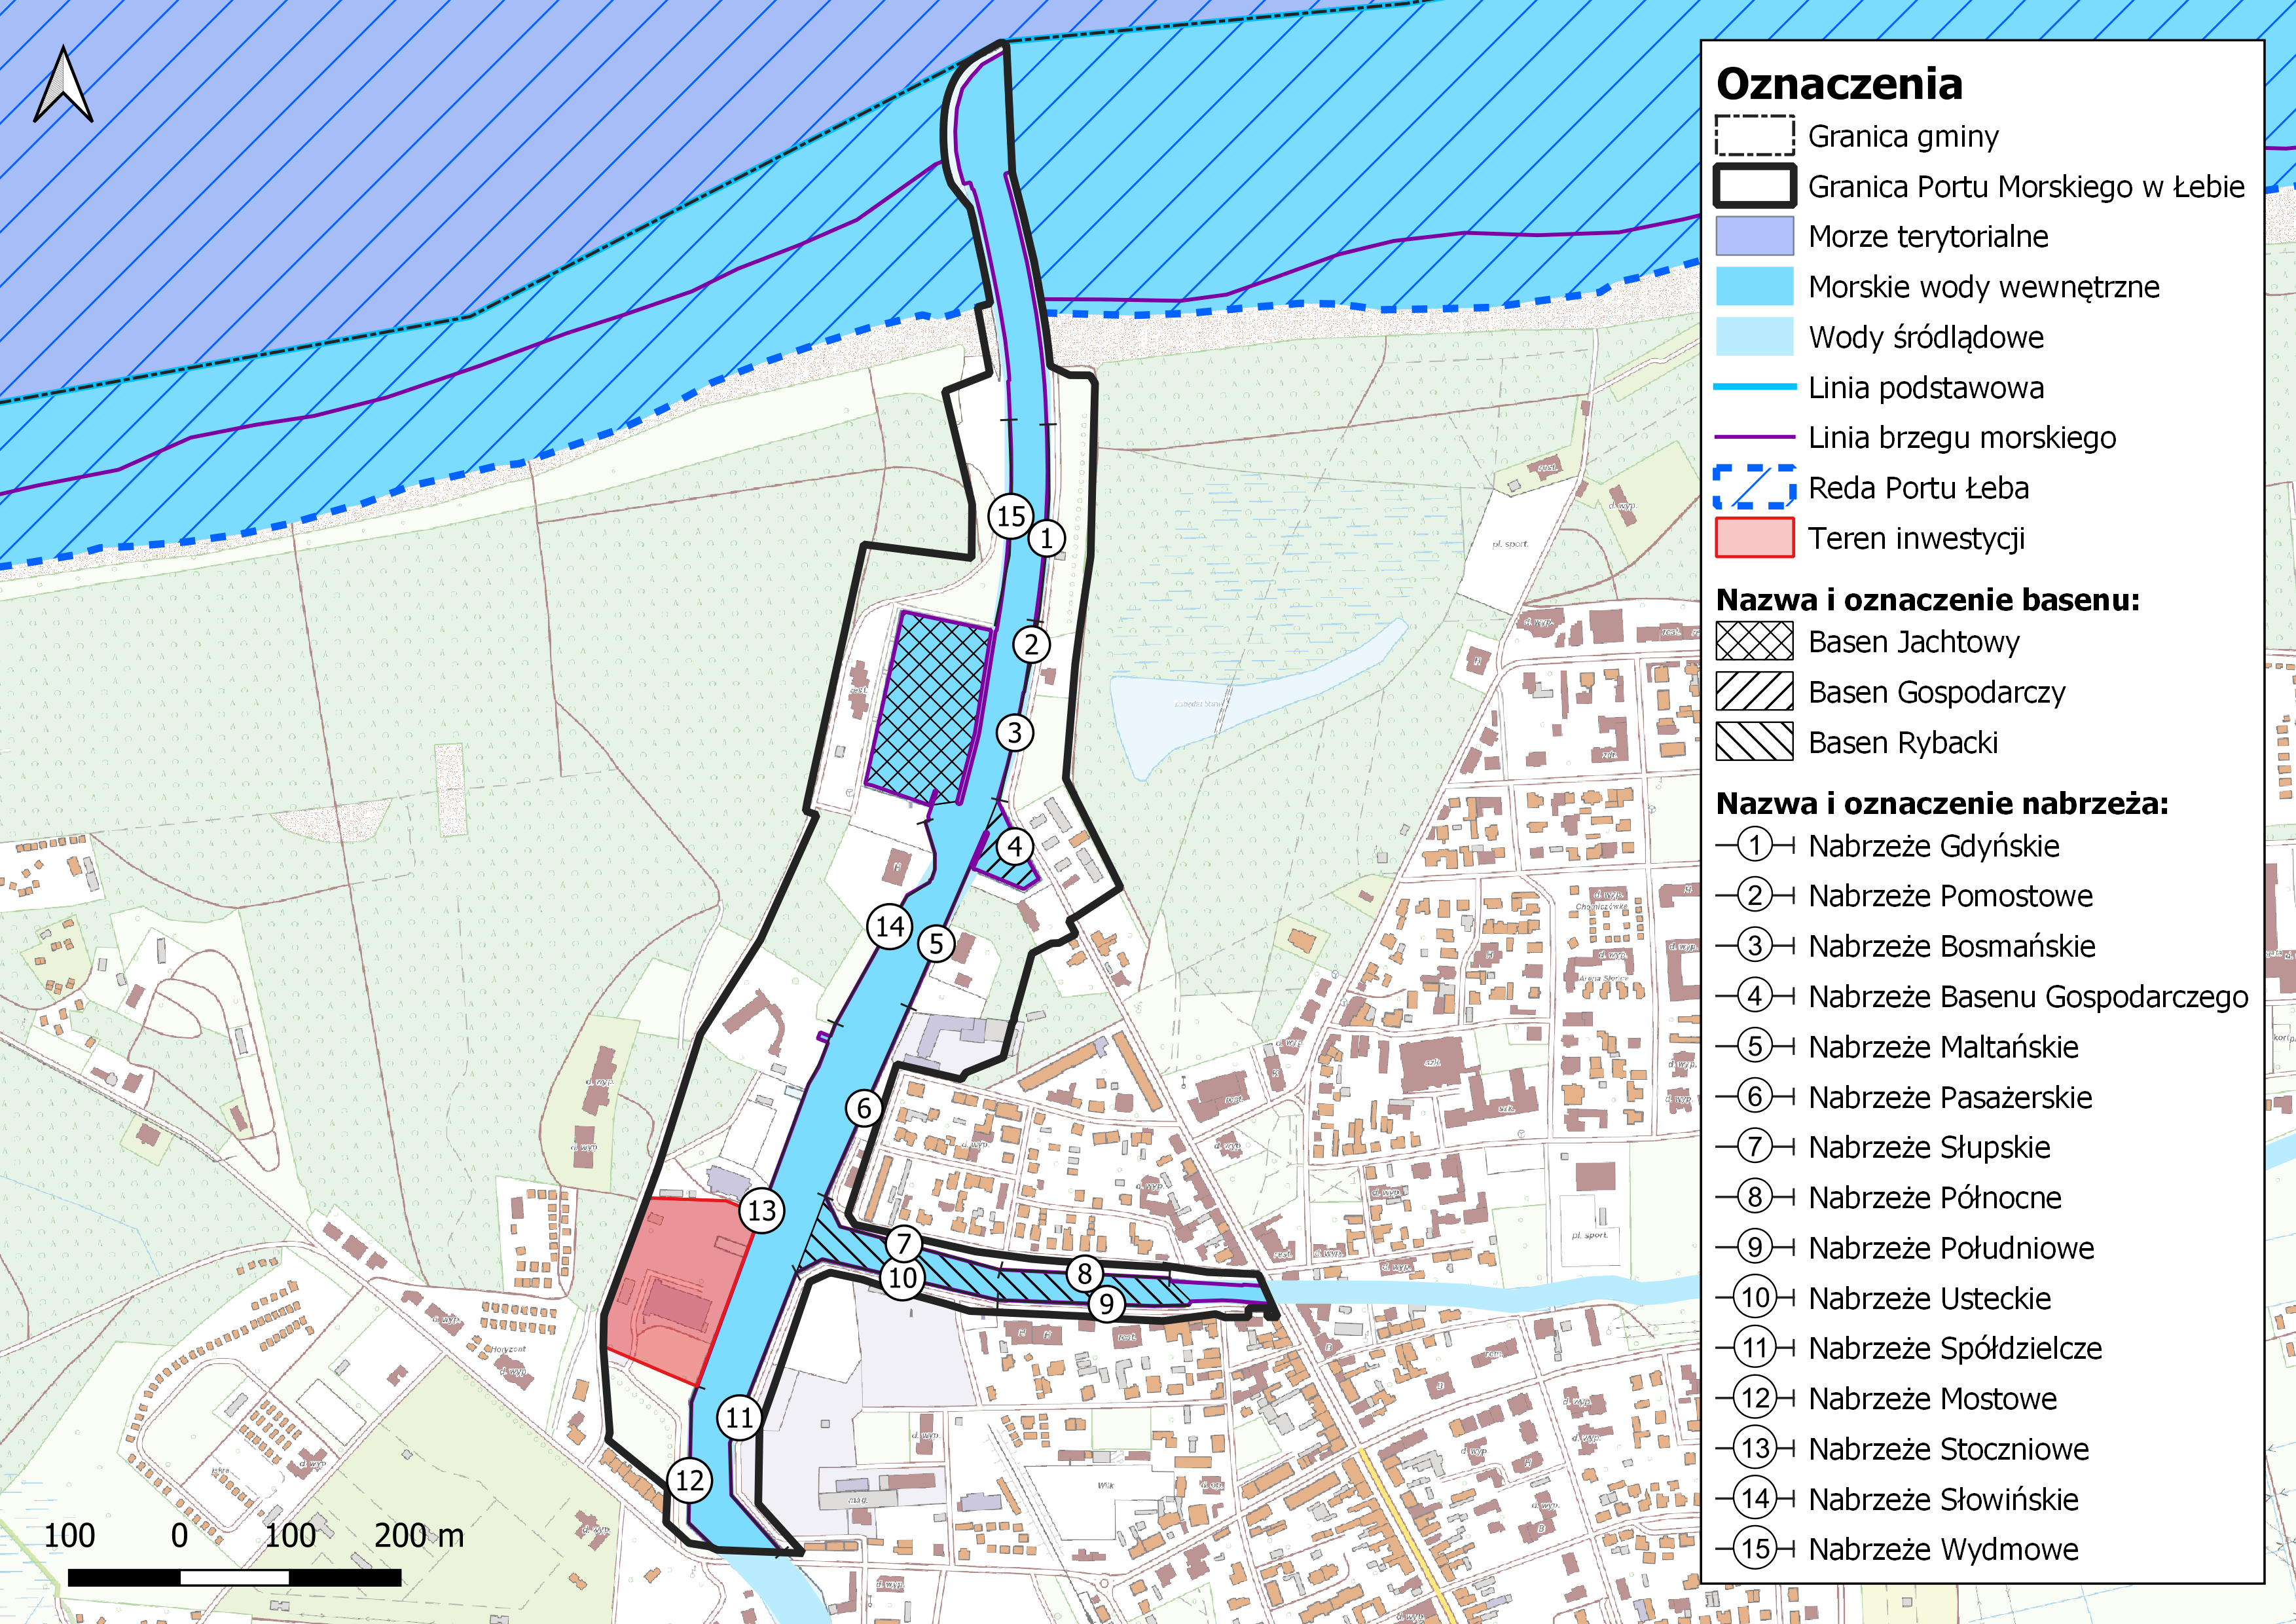Select map marker 9 on the side canal
This screenshot has width=2296, height=1624.
[1106, 1303]
